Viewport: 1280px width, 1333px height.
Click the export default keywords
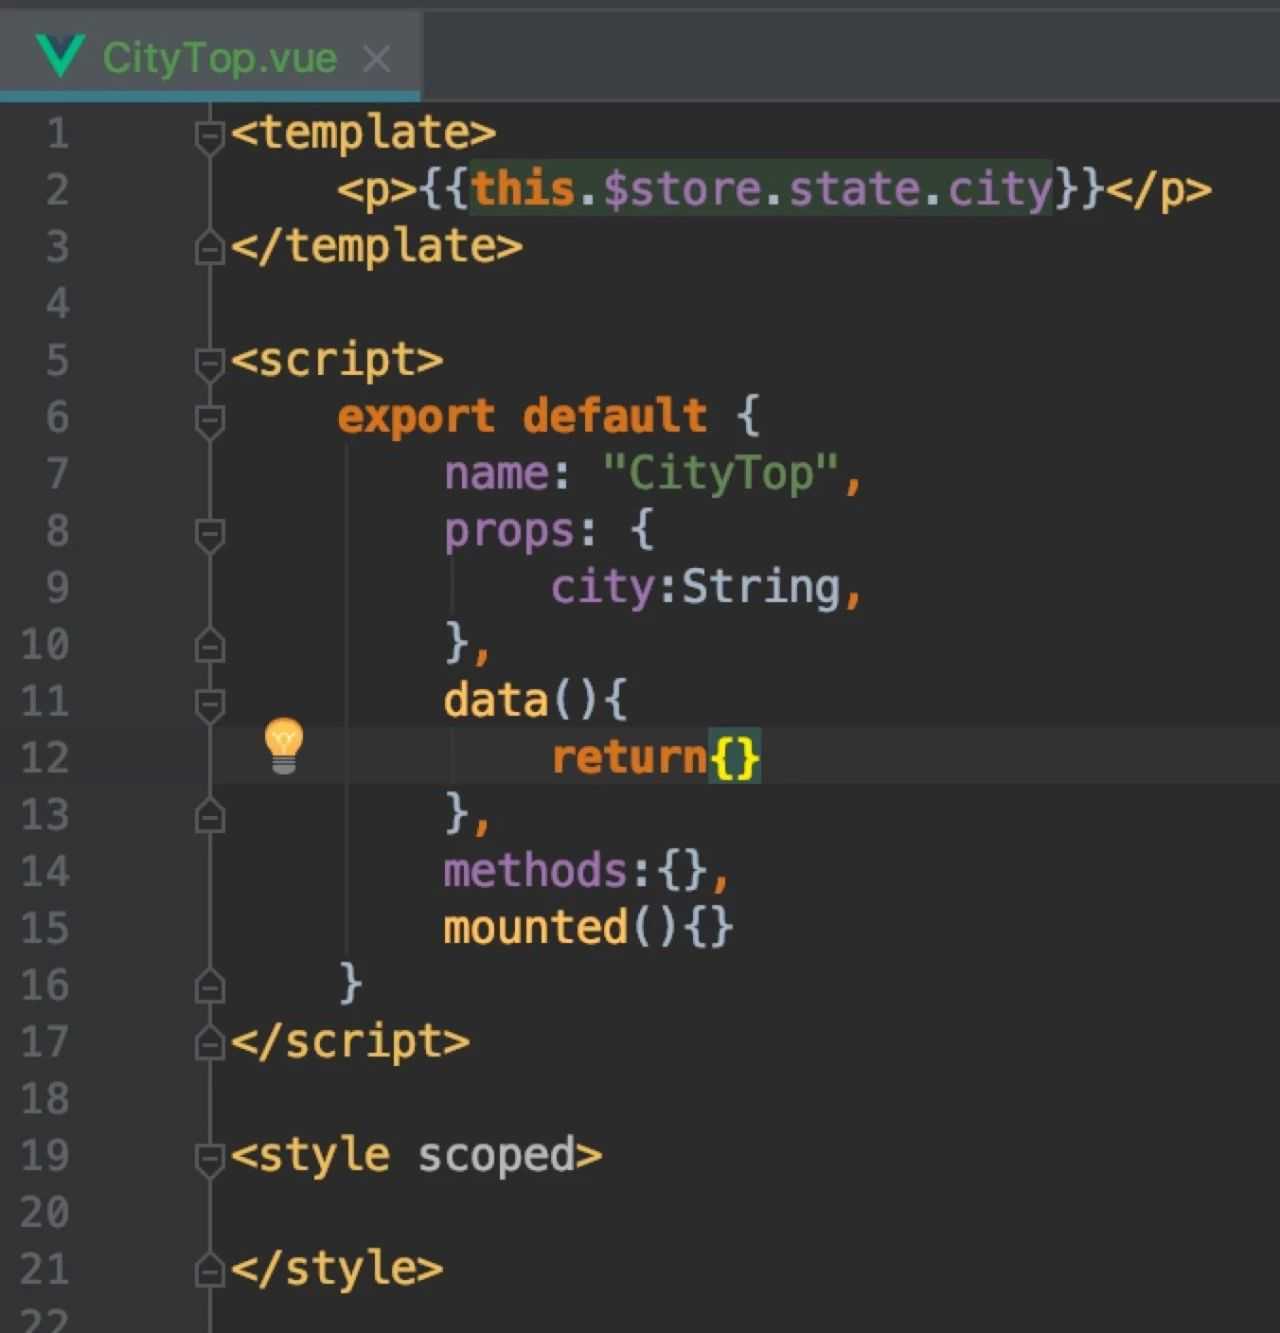[x=522, y=416]
